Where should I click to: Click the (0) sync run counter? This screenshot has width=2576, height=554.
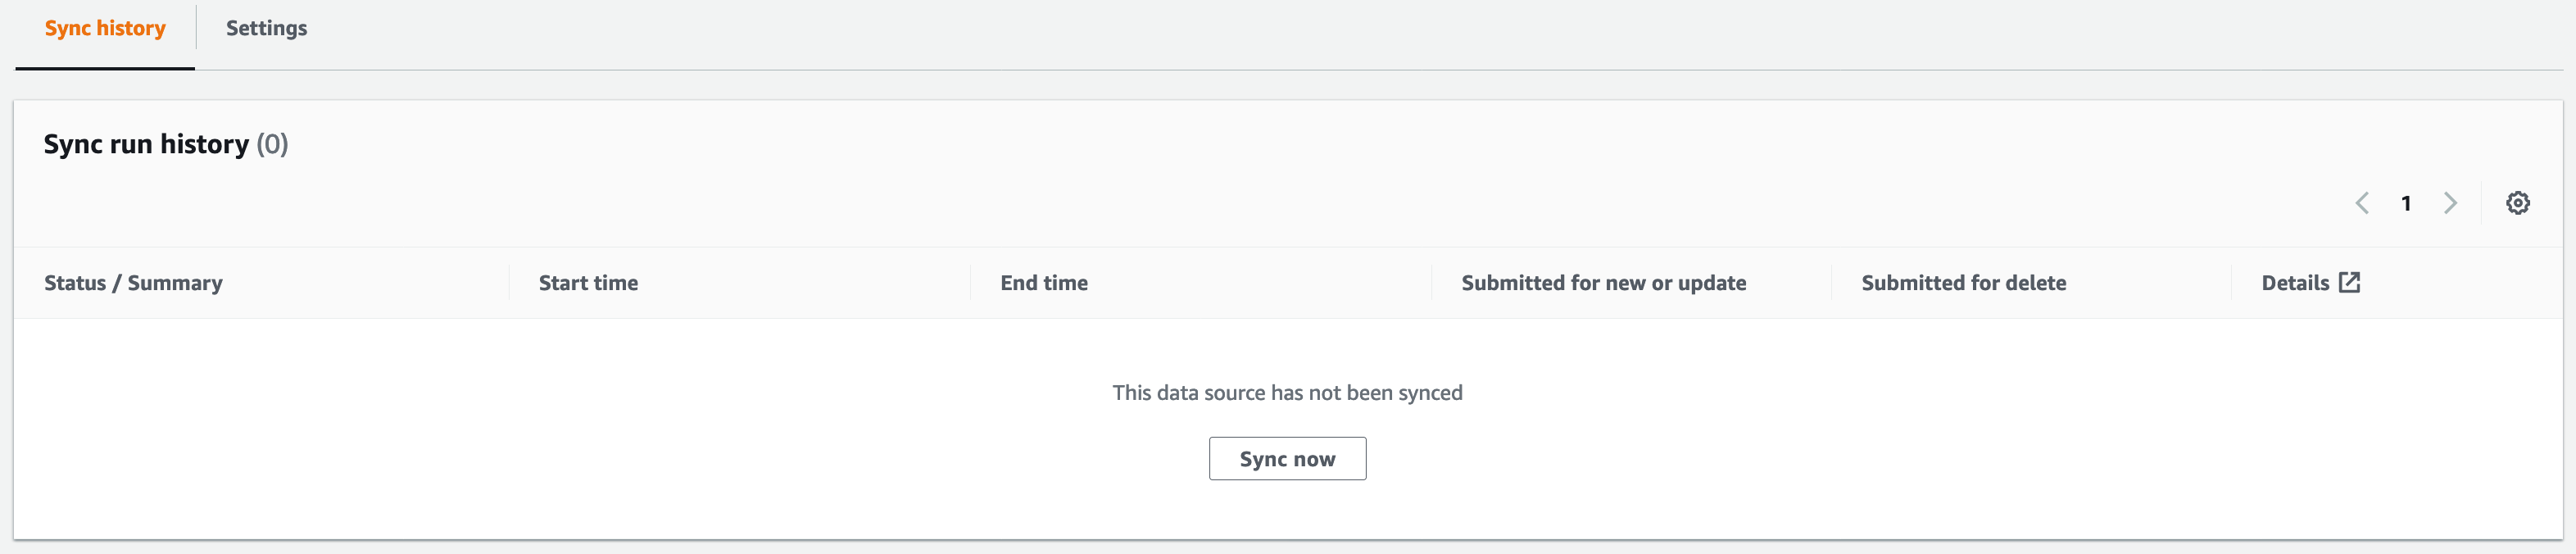pyautogui.click(x=272, y=145)
